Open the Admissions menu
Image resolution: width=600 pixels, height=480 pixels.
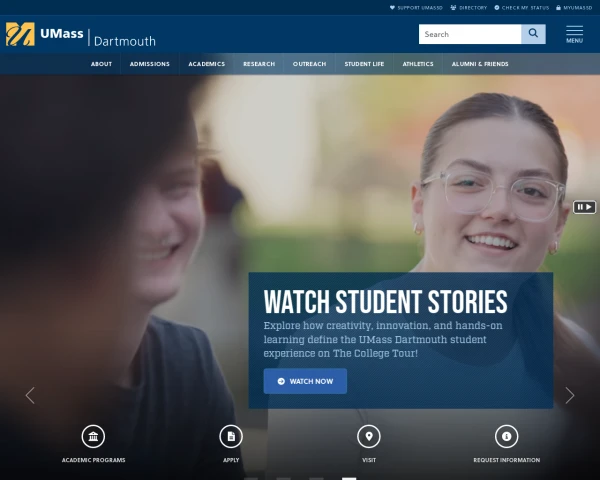point(150,64)
